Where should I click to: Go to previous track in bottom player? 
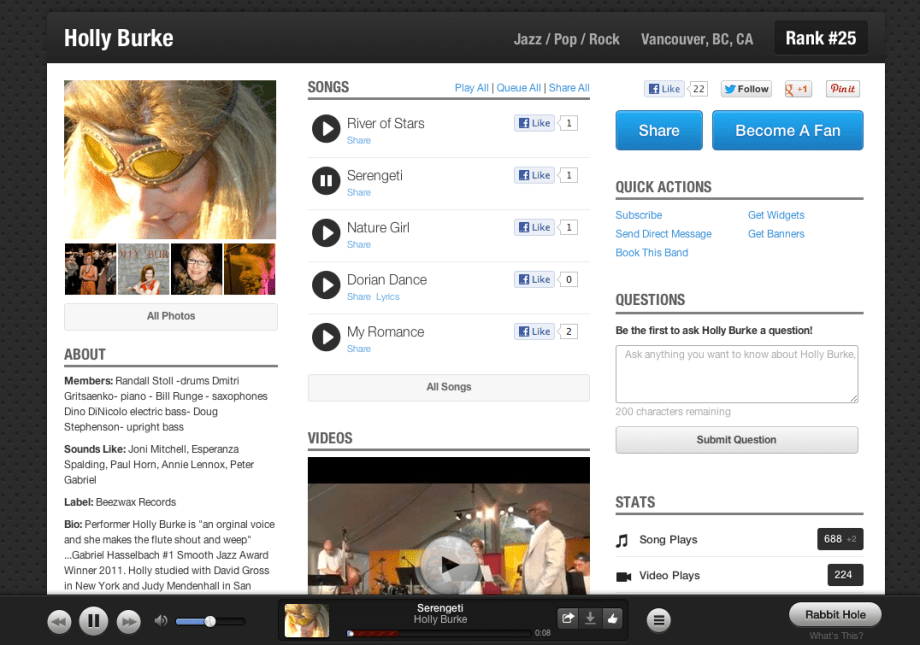pos(59,622)
